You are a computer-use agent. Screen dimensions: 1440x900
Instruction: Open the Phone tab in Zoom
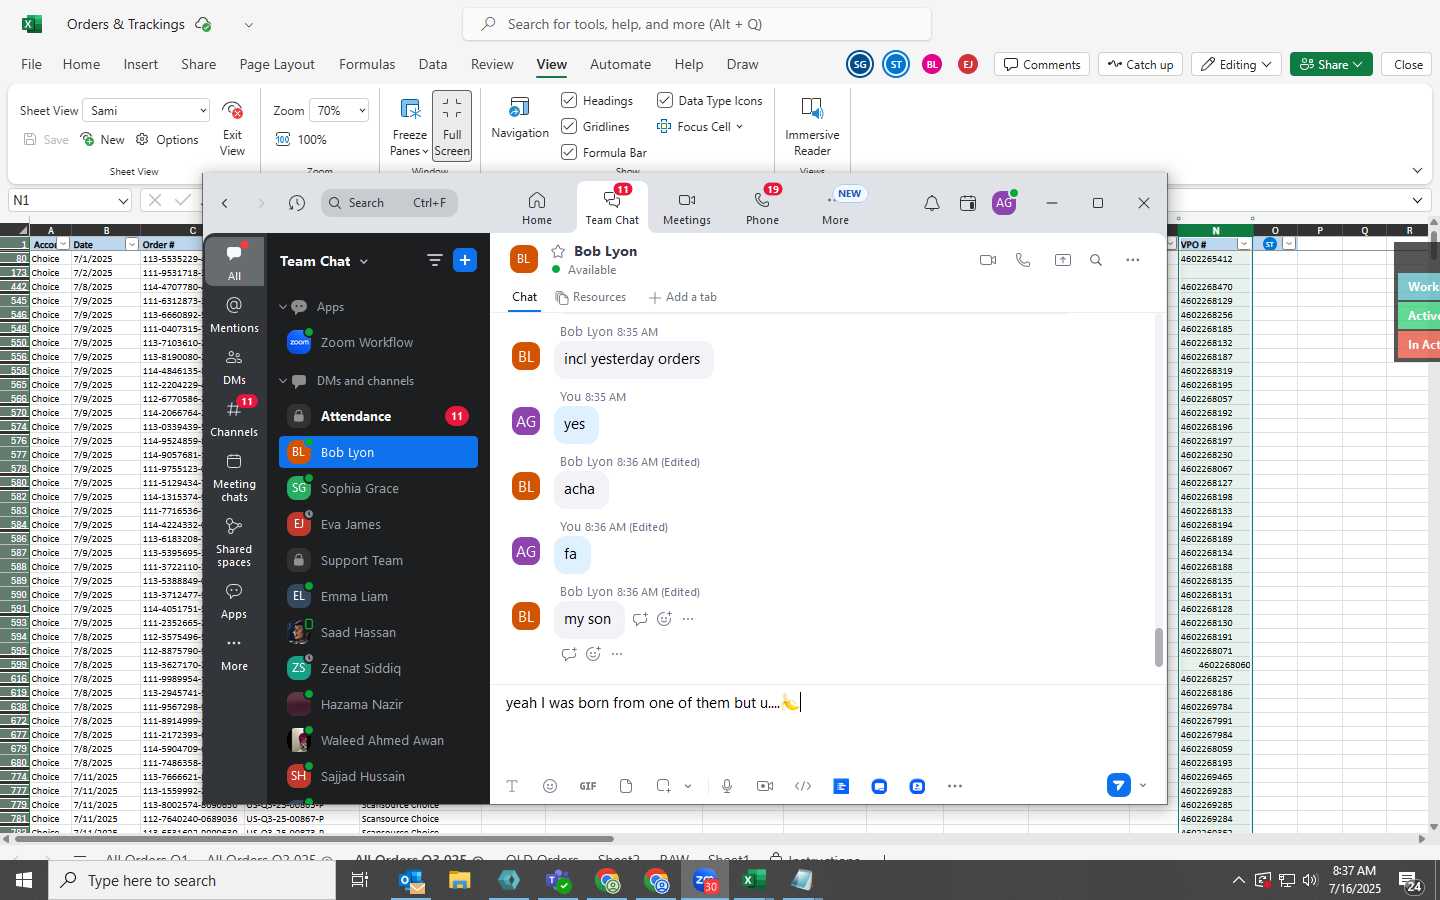coord(762,208)
